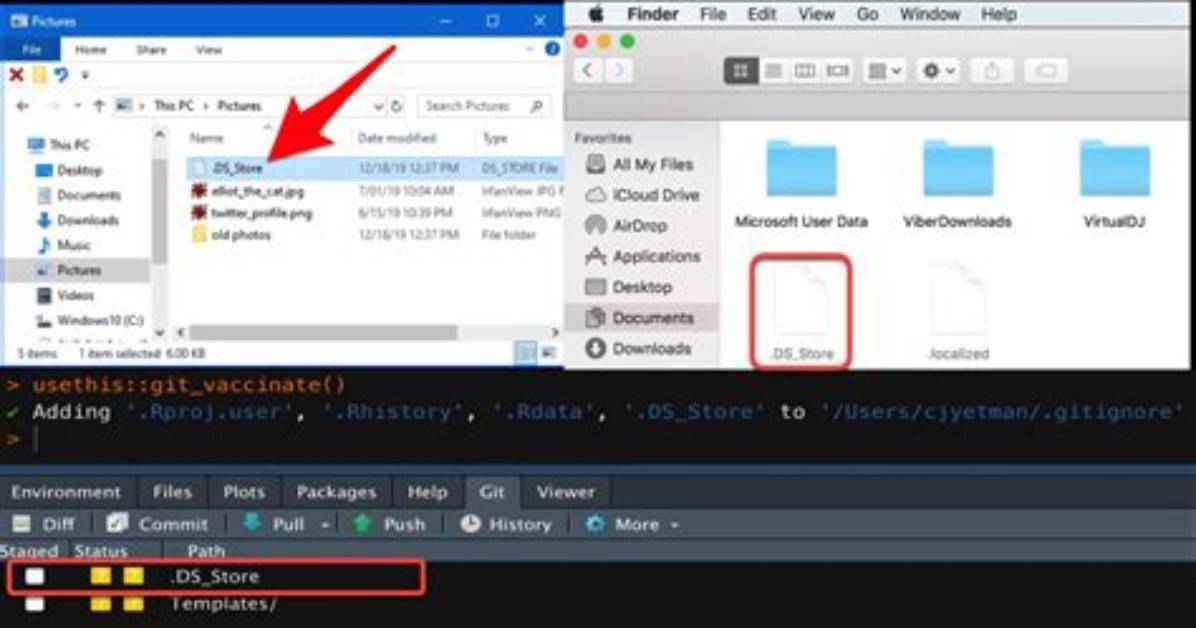Open the quick access toolbar customize dropdown

(85, 76)
